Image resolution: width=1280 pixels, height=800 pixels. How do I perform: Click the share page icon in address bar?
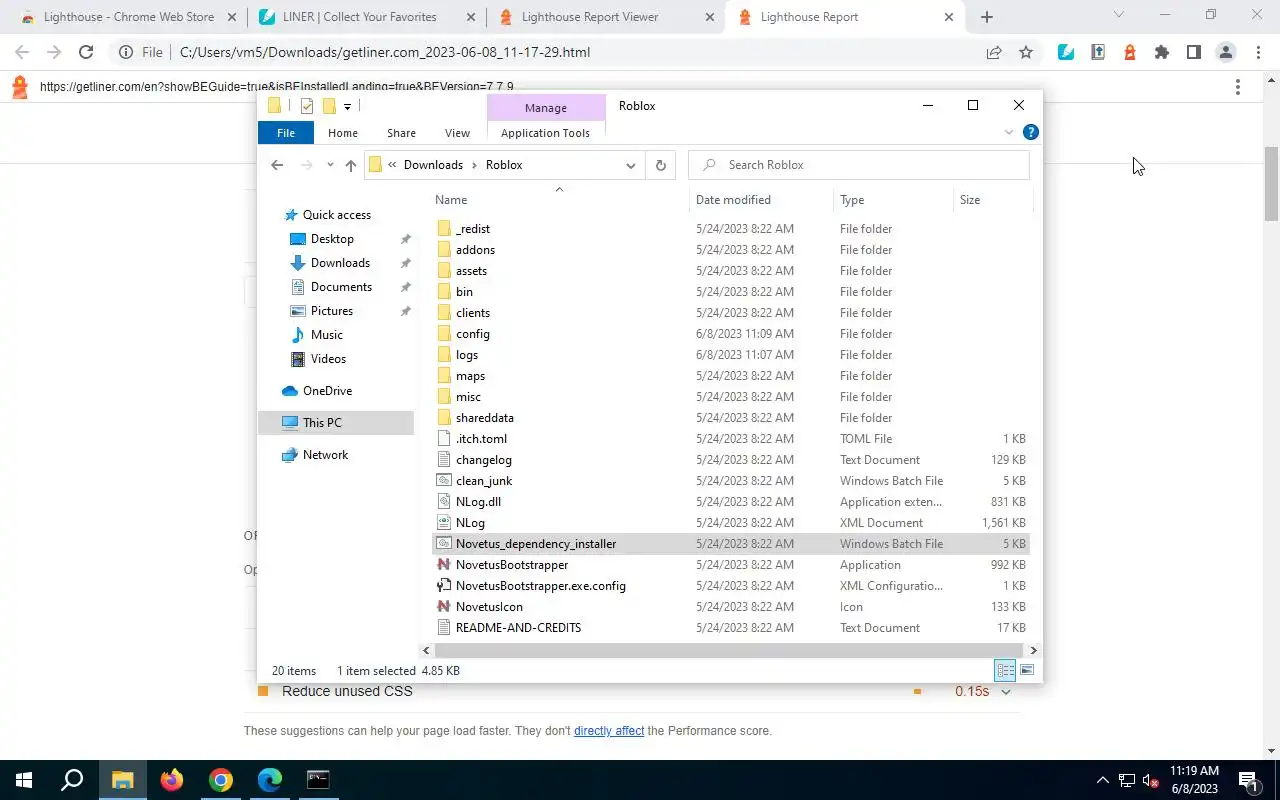click(x=994, y=52)
